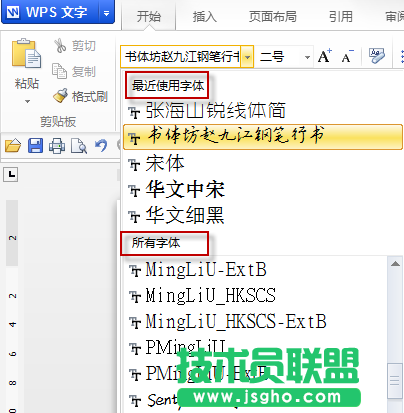Image resolution: width=404 pixels, height=413 pixels.
Task: Undo the last action with arrow icon
Action: tap(101, 146)
